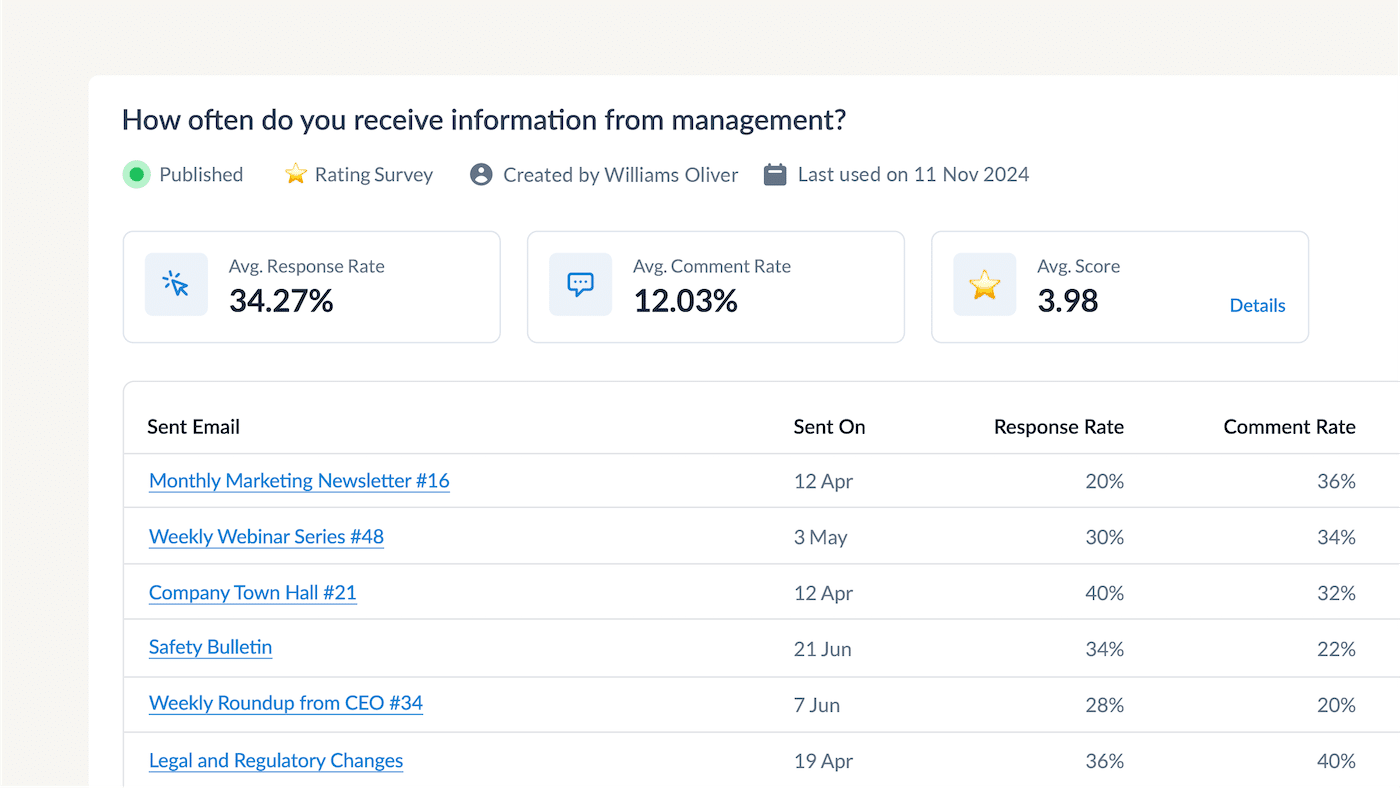This screenshot has width=1400, height=788.
Task: Click the Created by Williams Oliver text
Action: pyautogui.click(x=620, y=175)
